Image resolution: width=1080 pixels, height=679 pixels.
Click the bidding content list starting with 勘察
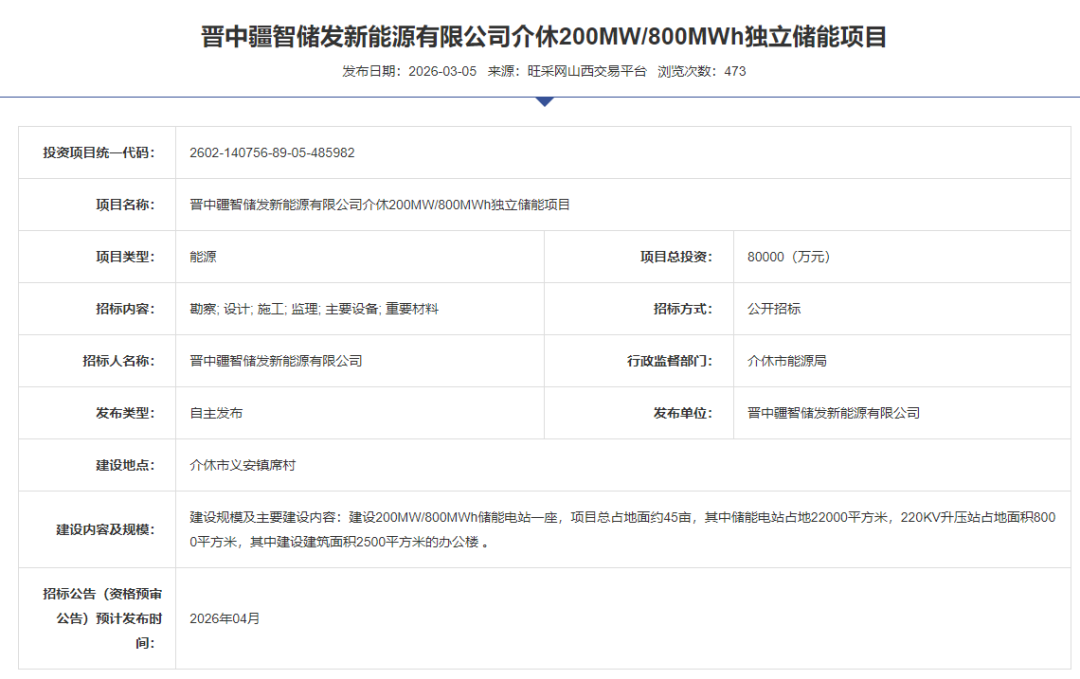coord(314,309)
